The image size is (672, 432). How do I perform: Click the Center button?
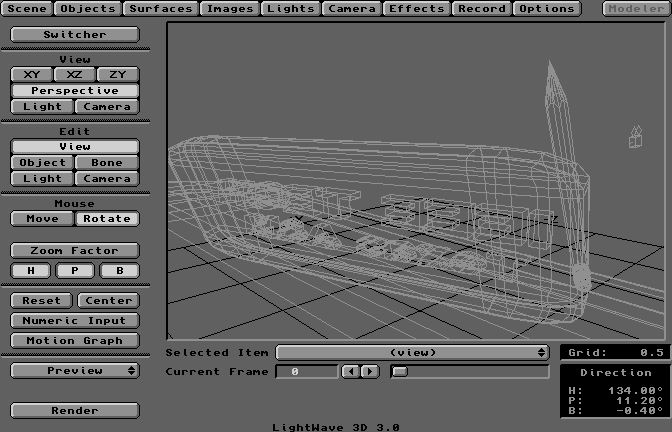coord(108,301)
